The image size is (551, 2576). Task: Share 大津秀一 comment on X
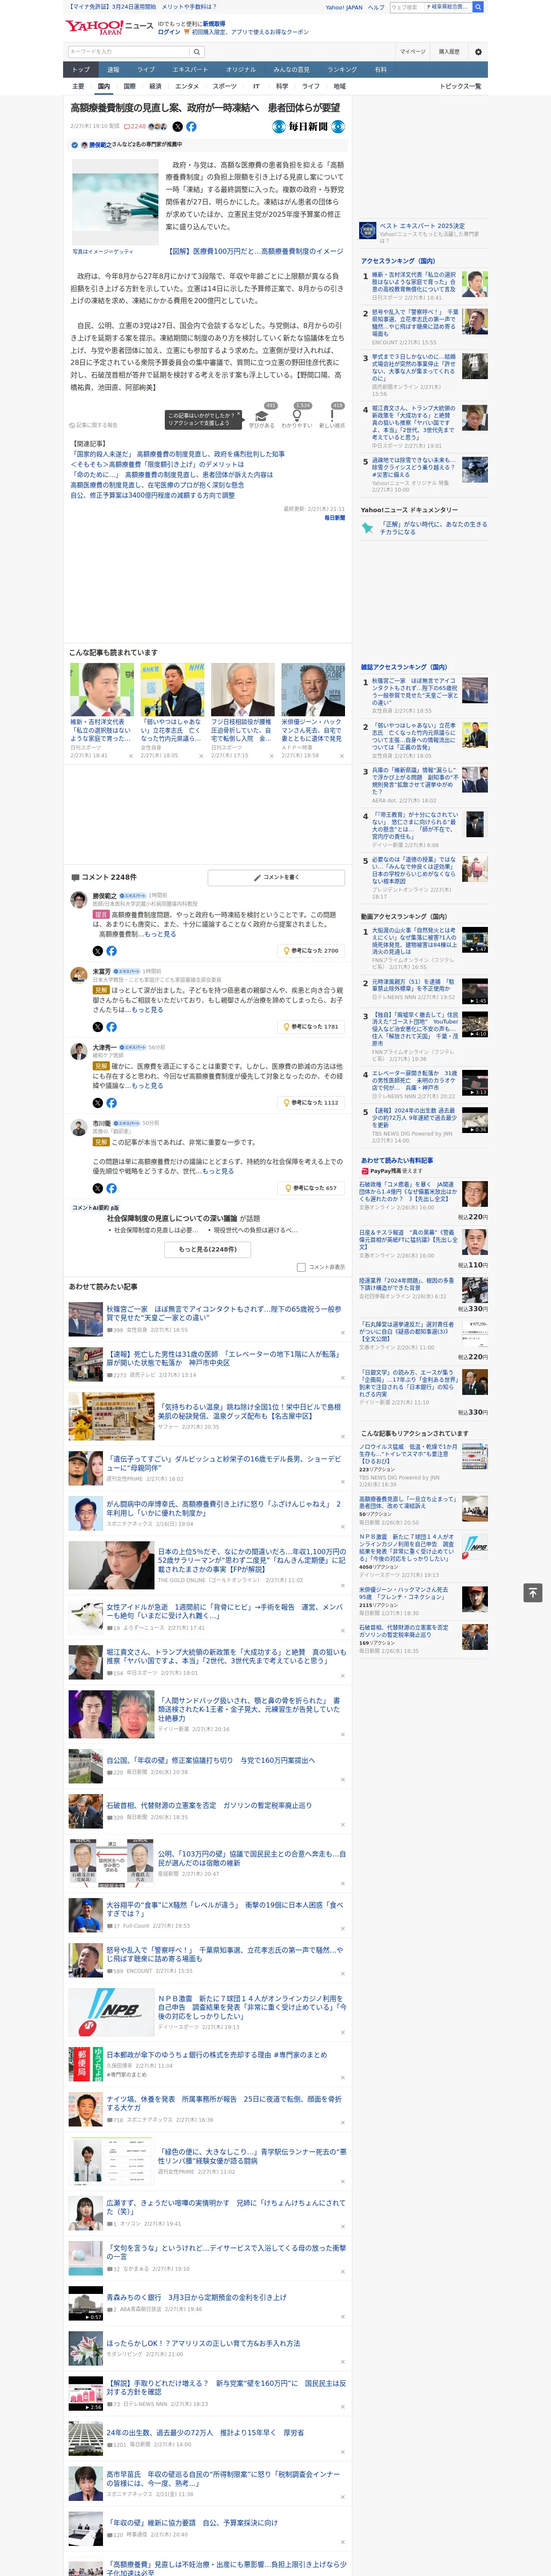point(98,1102)
